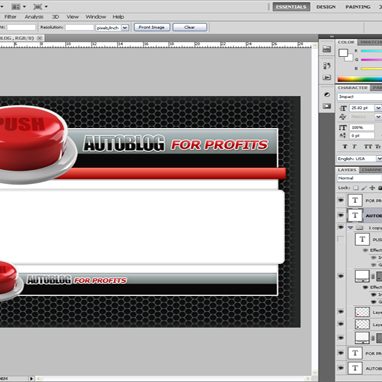Collapse the layer group disclosure triangle
This screenshot has width=382, height=382.
350,228
